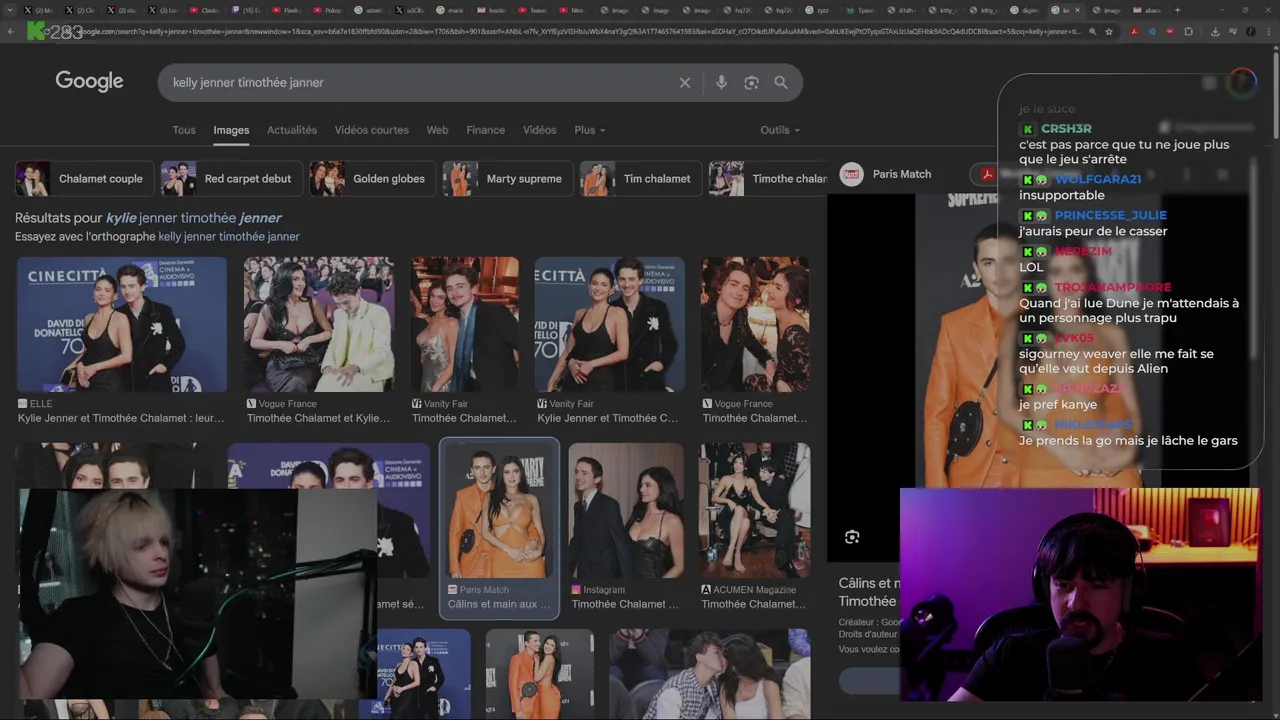The image size is (1280, 720).
Task: Search inside the image with the Lens icon
Action: (x=852, y=537)
